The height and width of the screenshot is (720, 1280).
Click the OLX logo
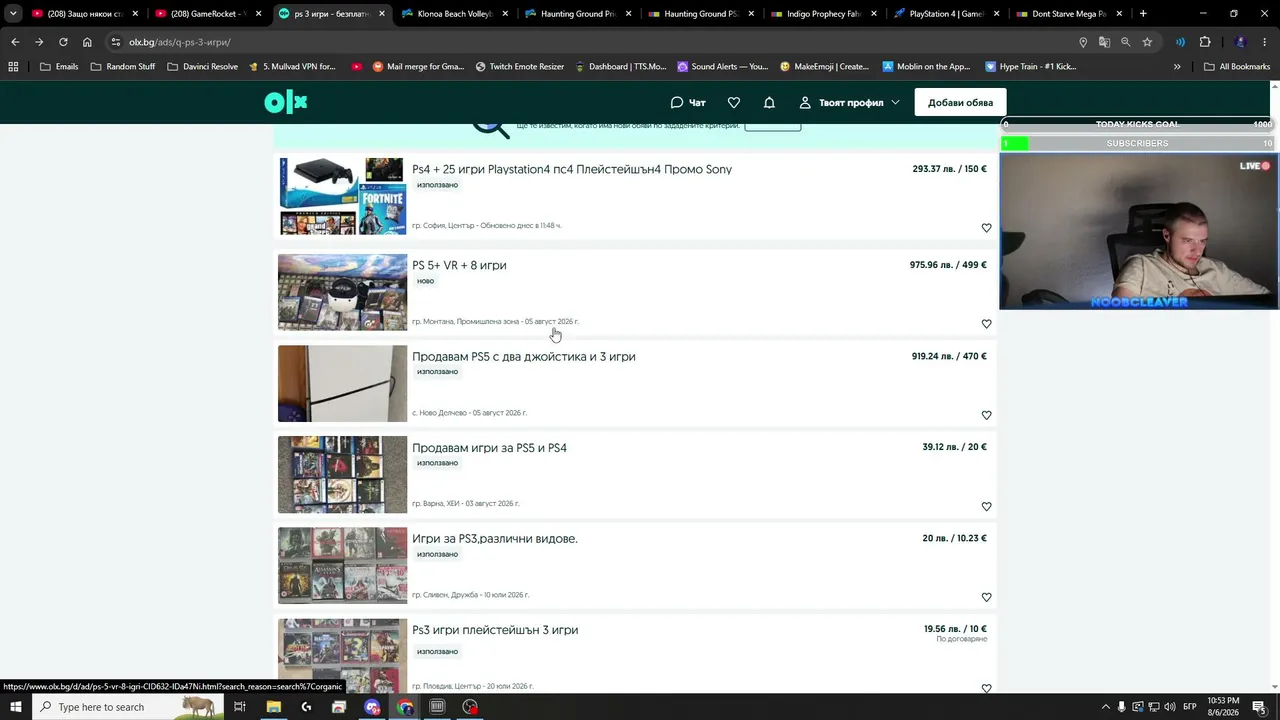pos(285,102)
